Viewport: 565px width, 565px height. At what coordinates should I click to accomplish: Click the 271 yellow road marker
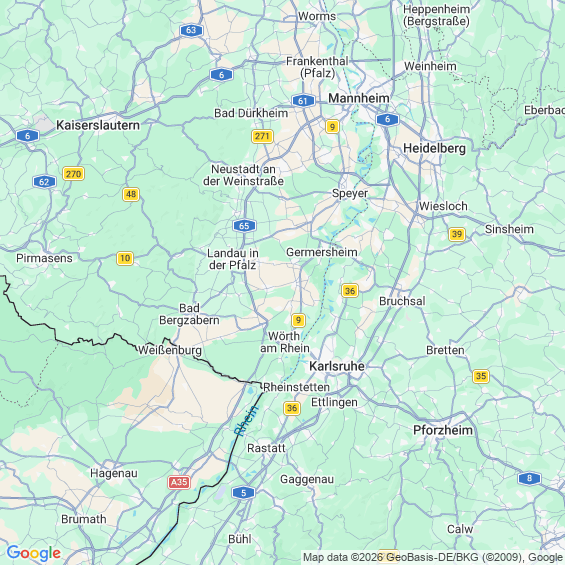pos(262,136)
